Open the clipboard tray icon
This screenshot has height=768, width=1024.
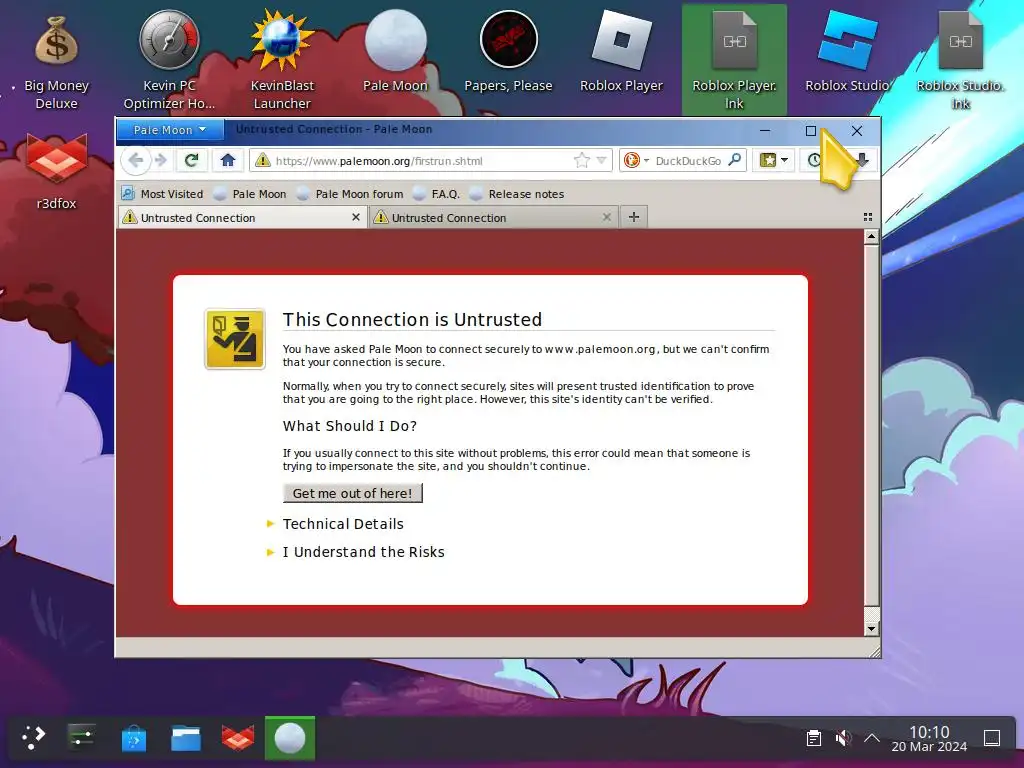(x=814, y=738)
